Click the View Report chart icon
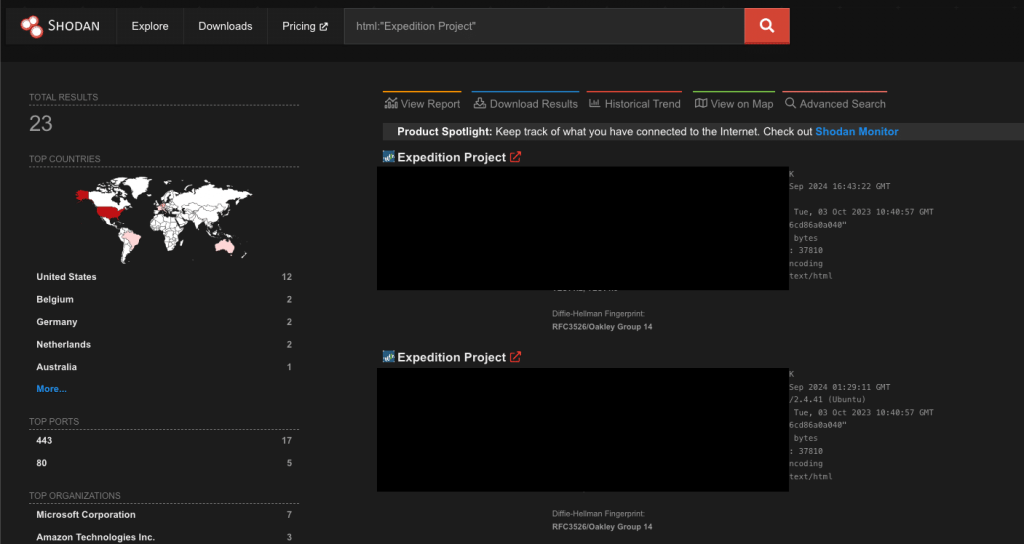Image resolution: width=1024 pixels, height=544 pixels. coord(391,103)
